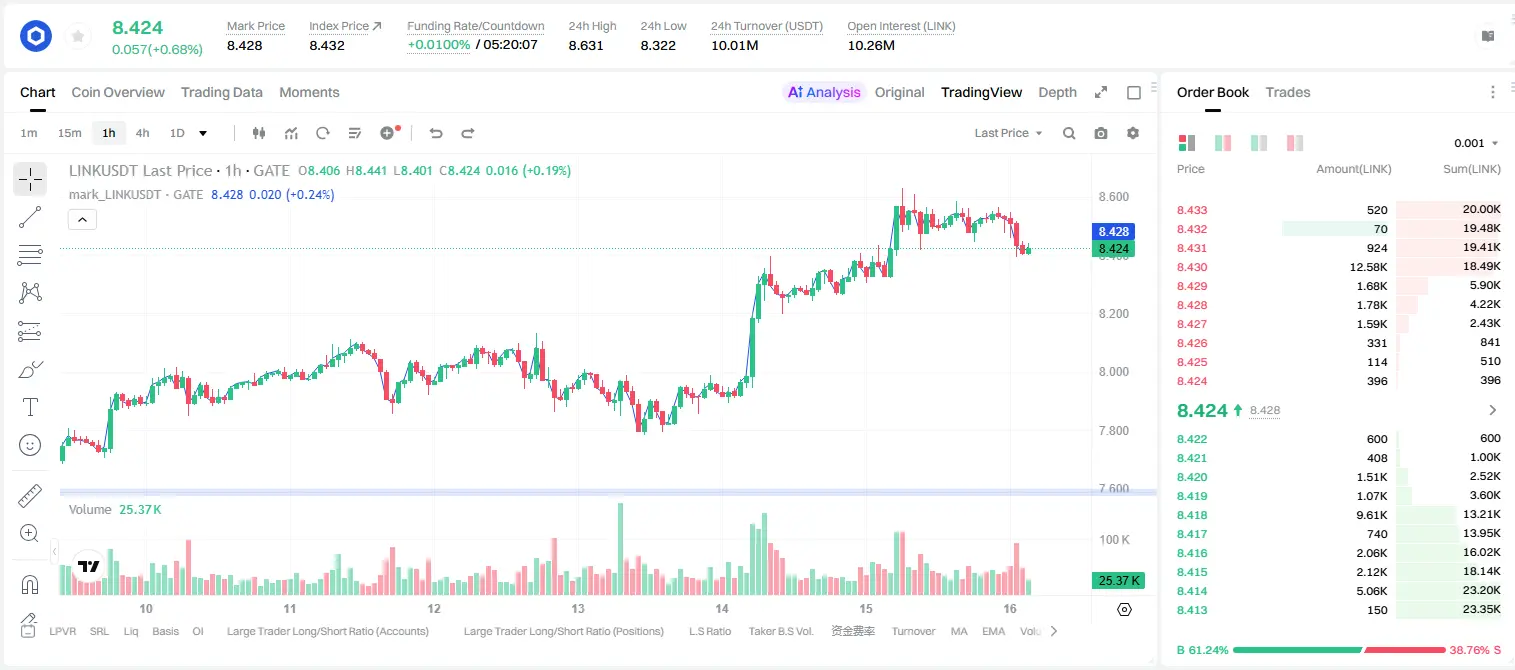Show only buy orders in order book
1515x670 pixels.
[x=1259, y=143]
